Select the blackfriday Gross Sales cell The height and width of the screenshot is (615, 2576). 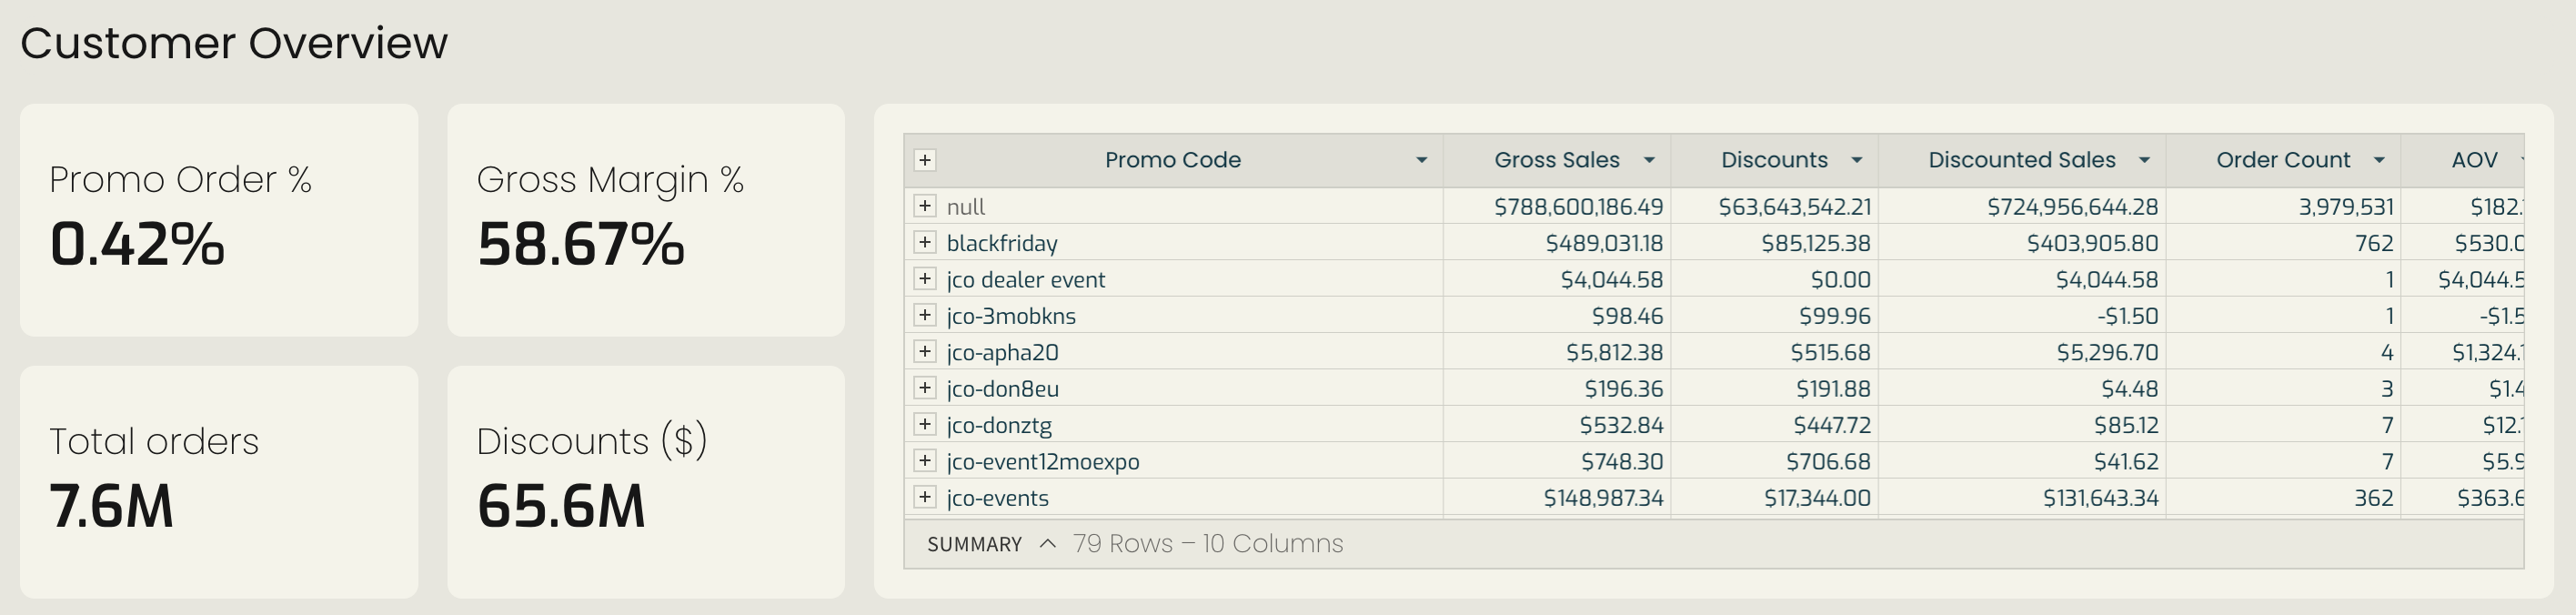click(1557, 243)
